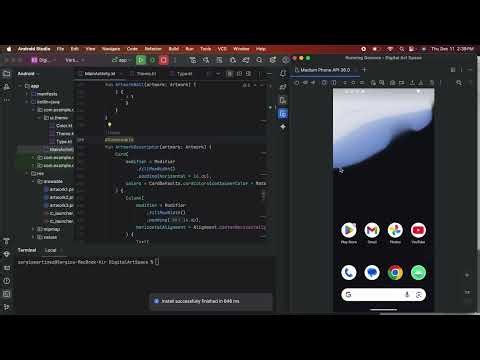Click the add device plus button
The image size is (480, 360).
tap(364, 70)
